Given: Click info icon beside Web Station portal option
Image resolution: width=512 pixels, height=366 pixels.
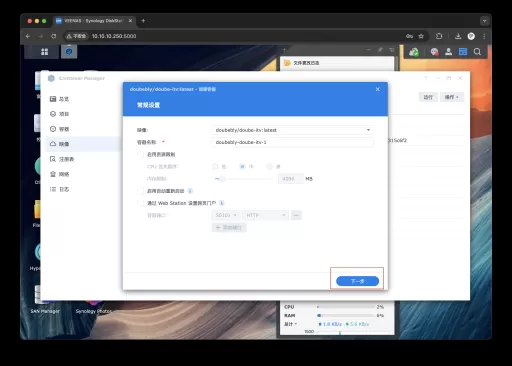Looking at the screenshot, I should [222, 203].
